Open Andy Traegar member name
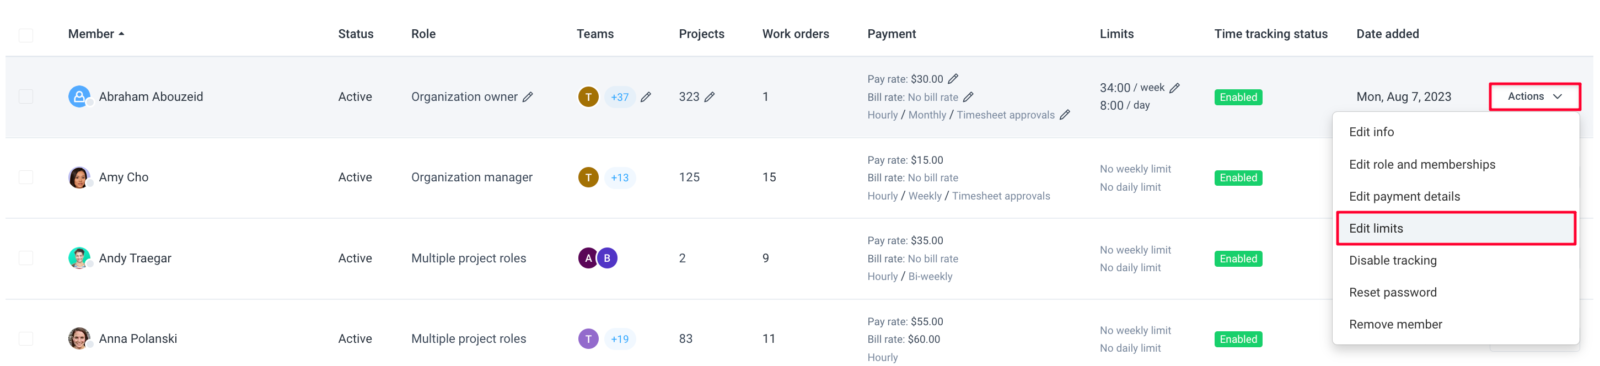This screenshot has height=366, width=1600. [x=135, y=258]
